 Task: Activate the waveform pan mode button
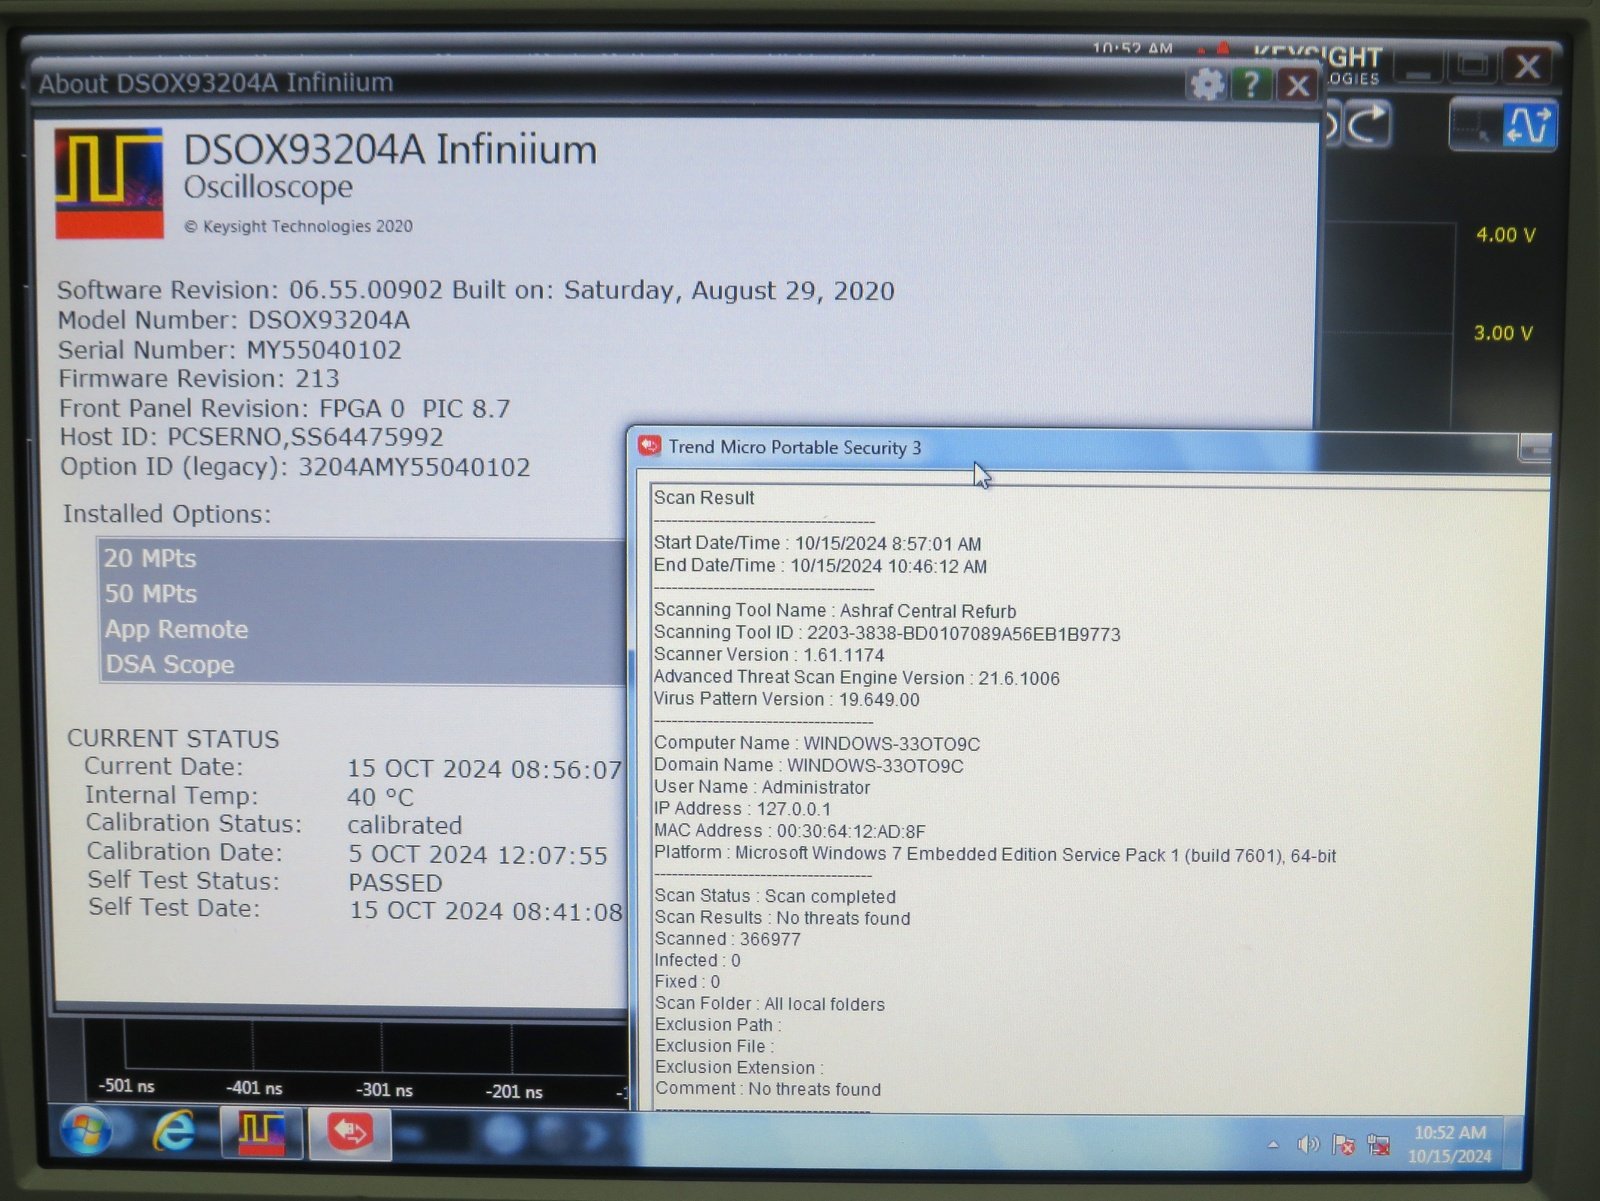[x=1530, y=126]
